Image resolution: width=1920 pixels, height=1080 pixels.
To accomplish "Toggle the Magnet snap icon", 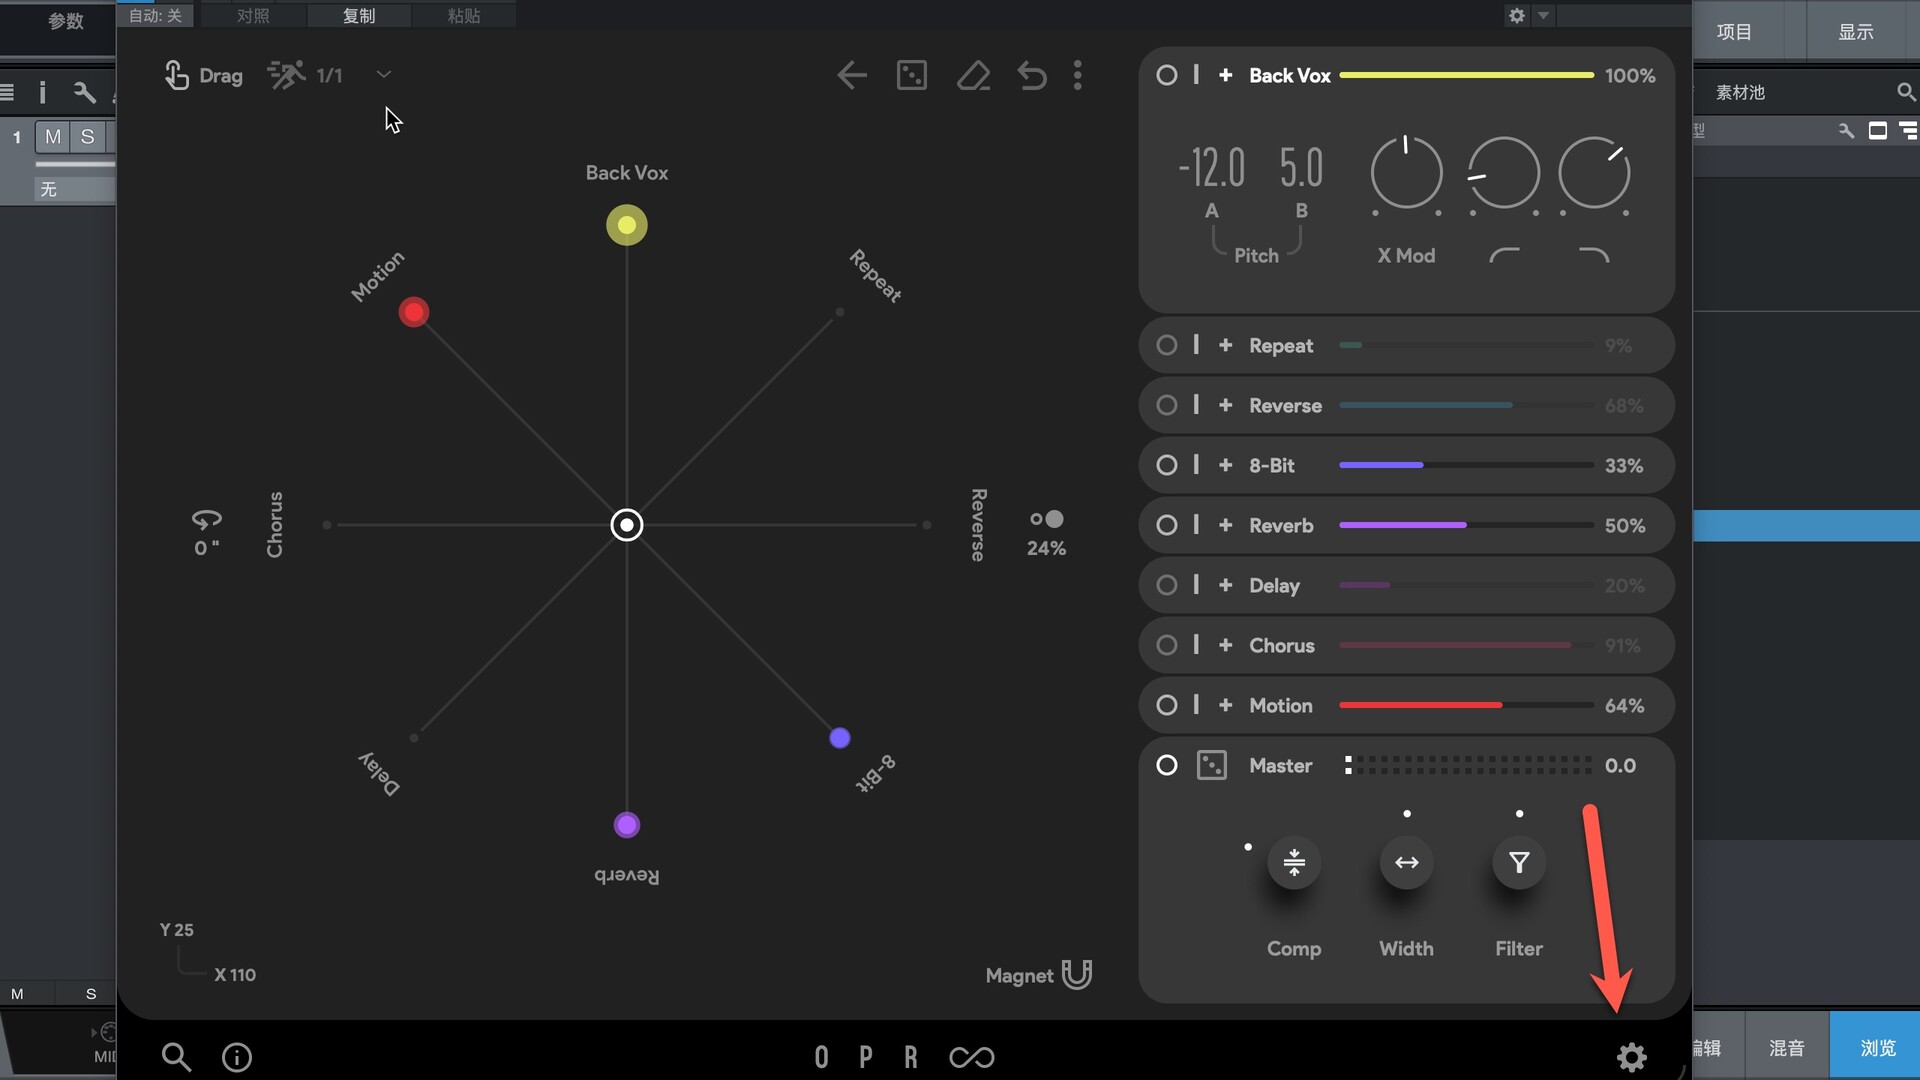I will 1077,974.
